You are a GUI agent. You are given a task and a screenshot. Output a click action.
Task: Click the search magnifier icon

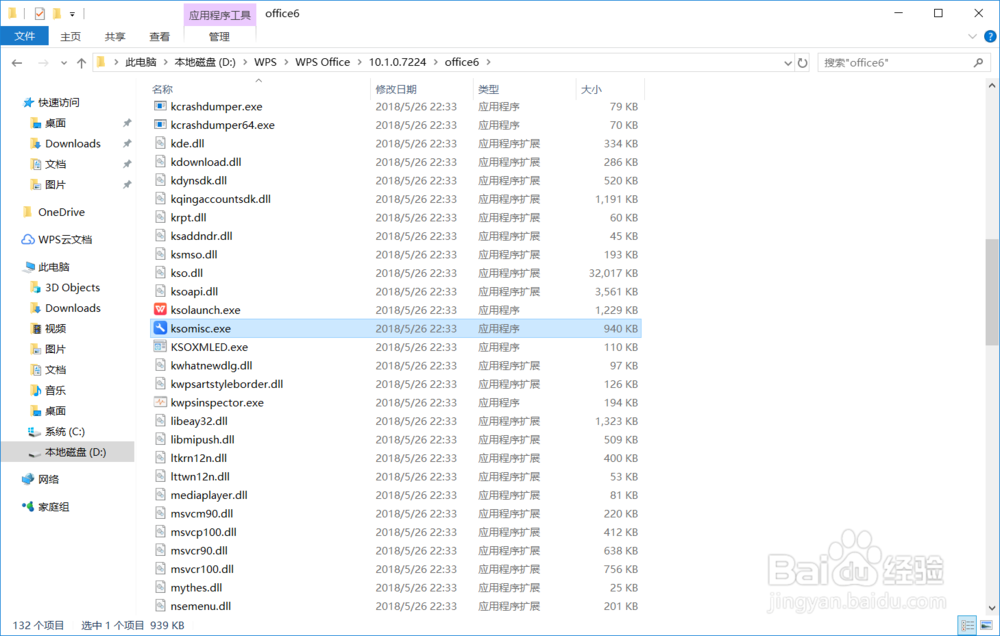(x=978, y=63)
